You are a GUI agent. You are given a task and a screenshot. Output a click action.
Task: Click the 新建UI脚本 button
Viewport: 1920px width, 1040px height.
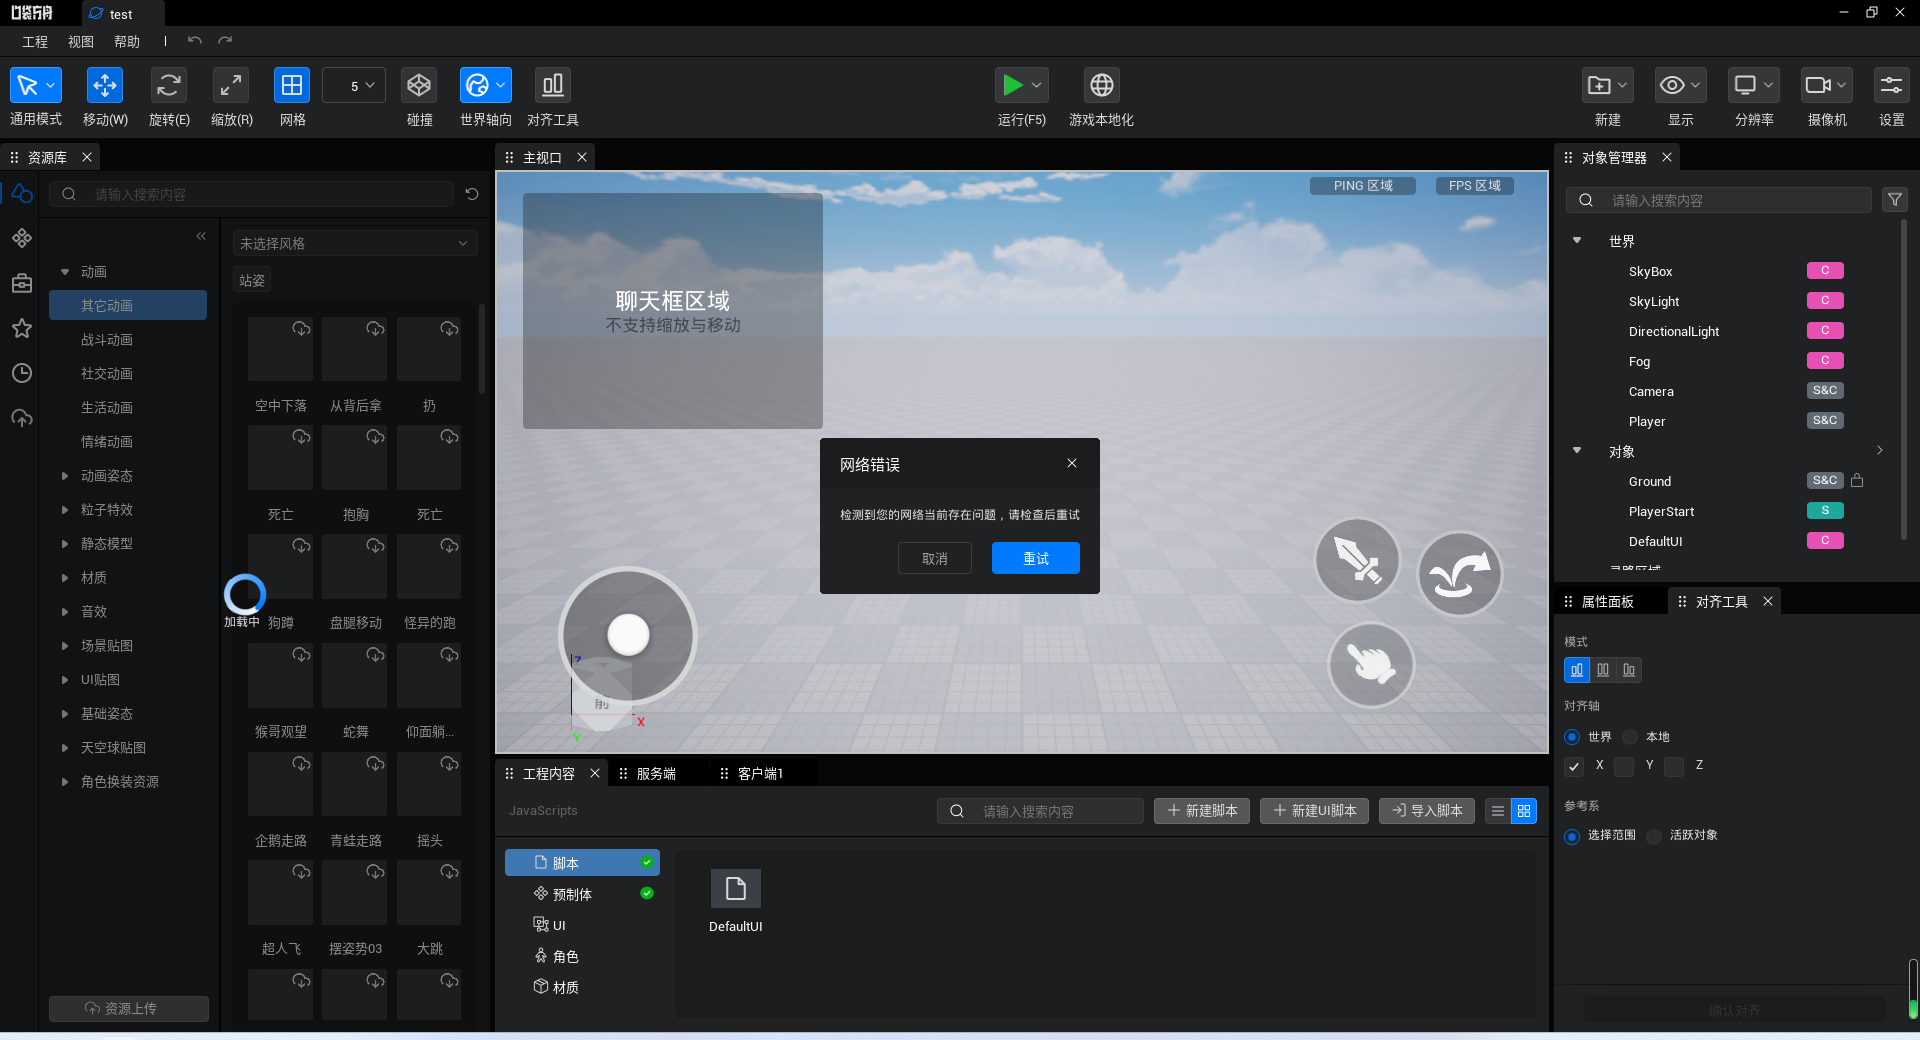point(1315,811)
